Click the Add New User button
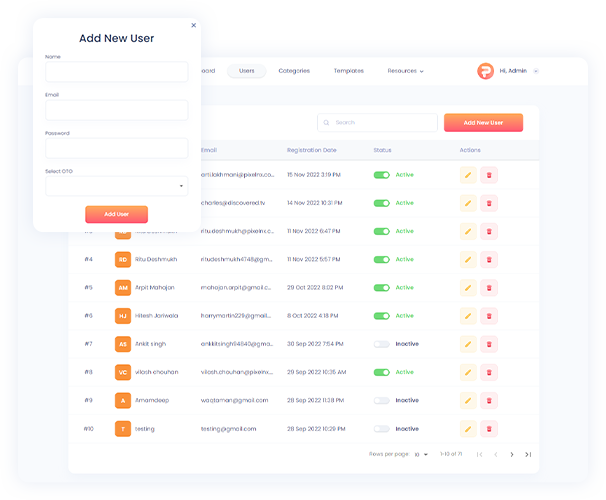Image resolution: width=606 pixels, height=500 pixels. coord(483,122)
